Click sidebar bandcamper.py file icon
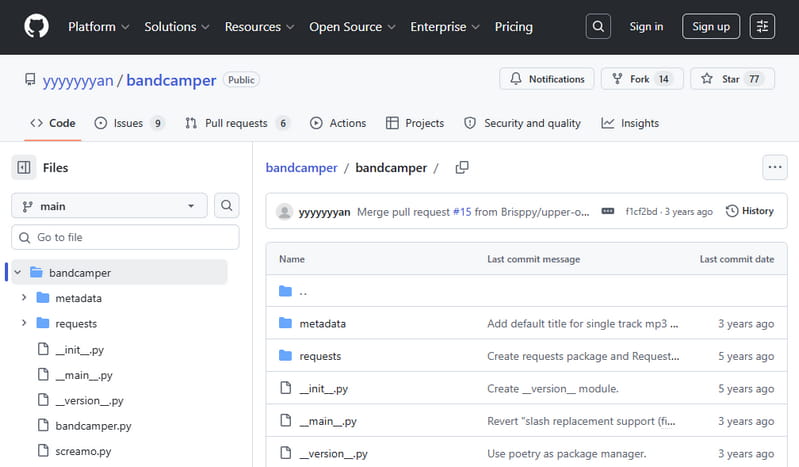 [43, 425]
